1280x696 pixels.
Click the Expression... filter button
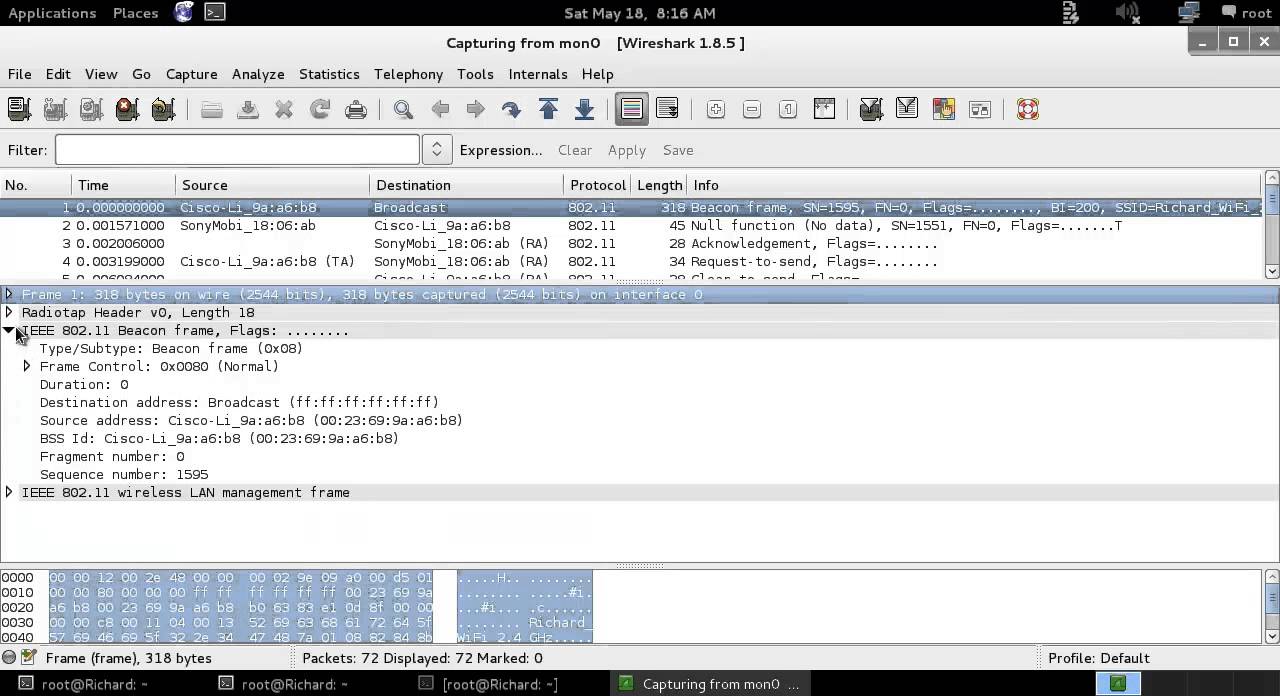click(501, 150)
